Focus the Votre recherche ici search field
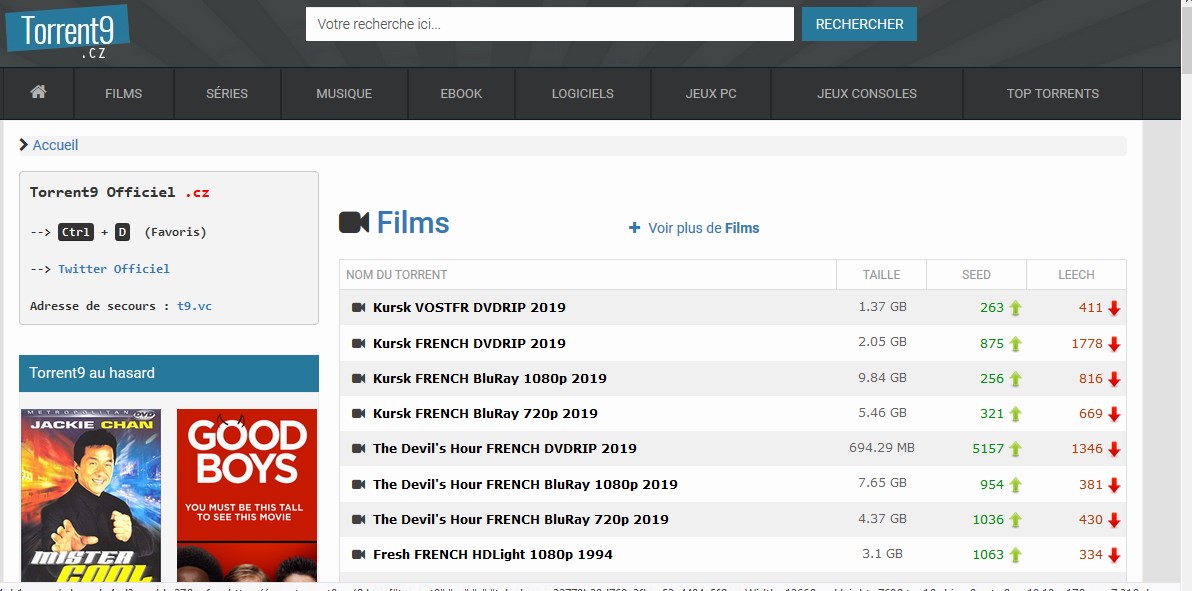Image resolution: width=1192 pixels, height=591 pixels. coord(550,24)
